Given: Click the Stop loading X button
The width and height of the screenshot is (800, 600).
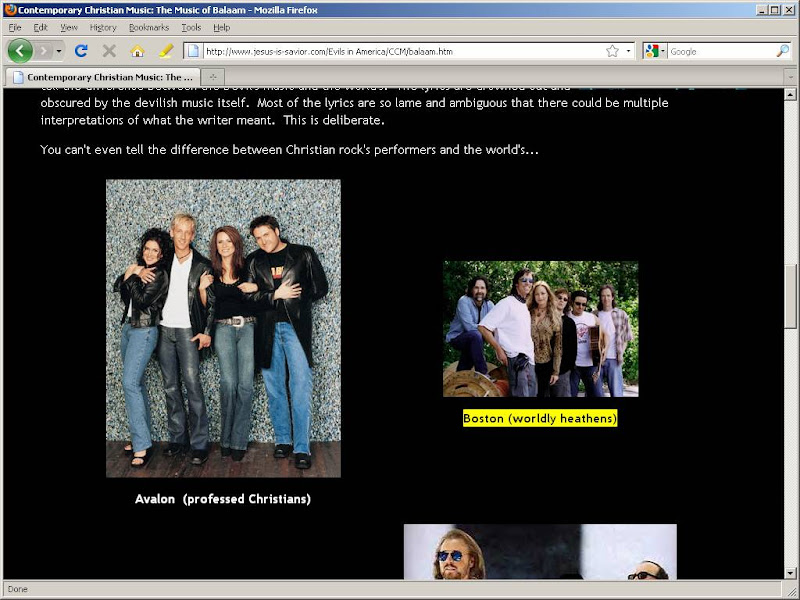Looking at the screenshot, I should (109, 51).
